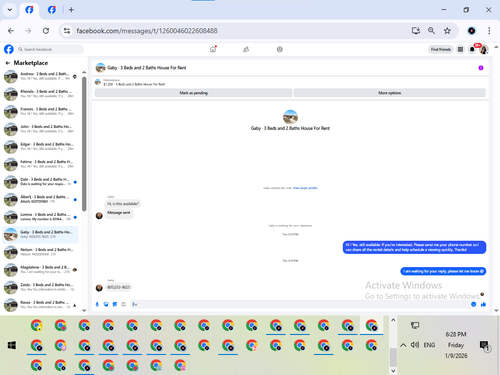Click the Facebook logo icon
500x375 pixels.
click(9, 49)
